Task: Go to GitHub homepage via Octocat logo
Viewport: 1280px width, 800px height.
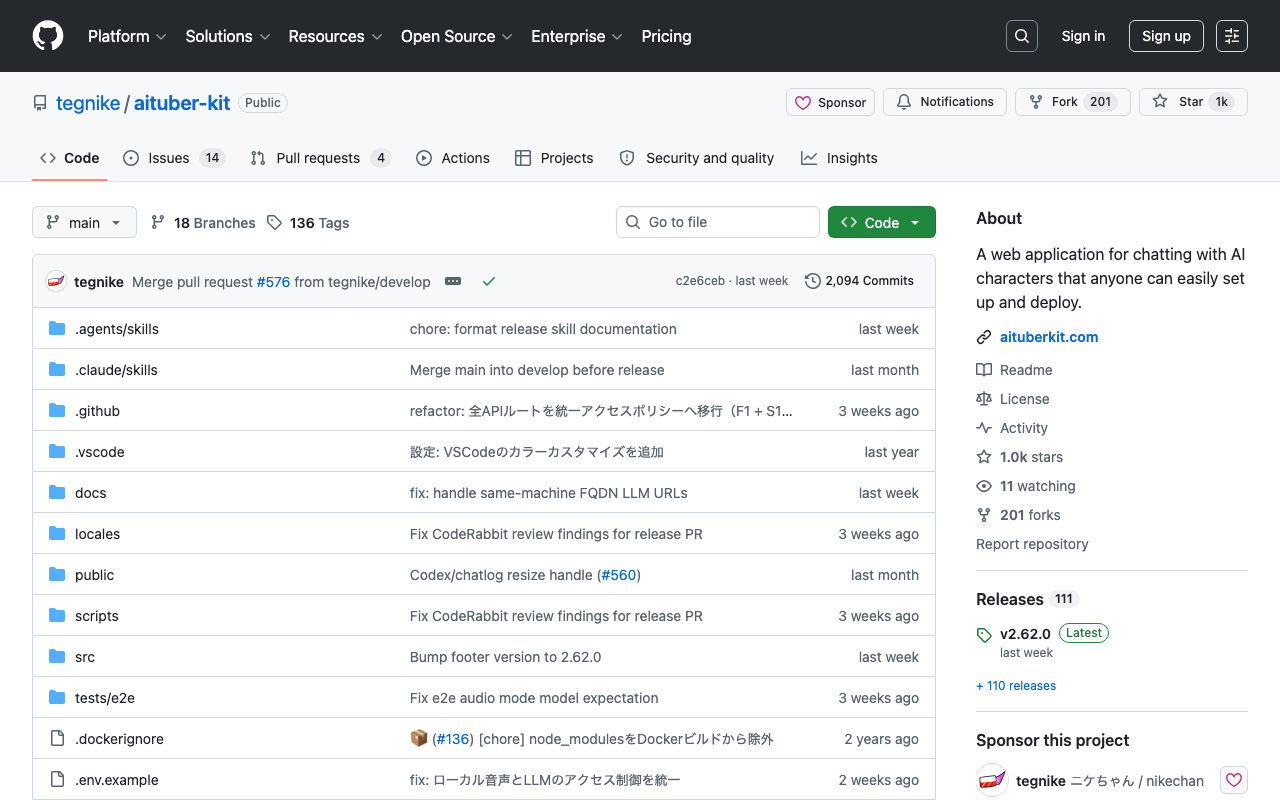Action: (48, 36)
